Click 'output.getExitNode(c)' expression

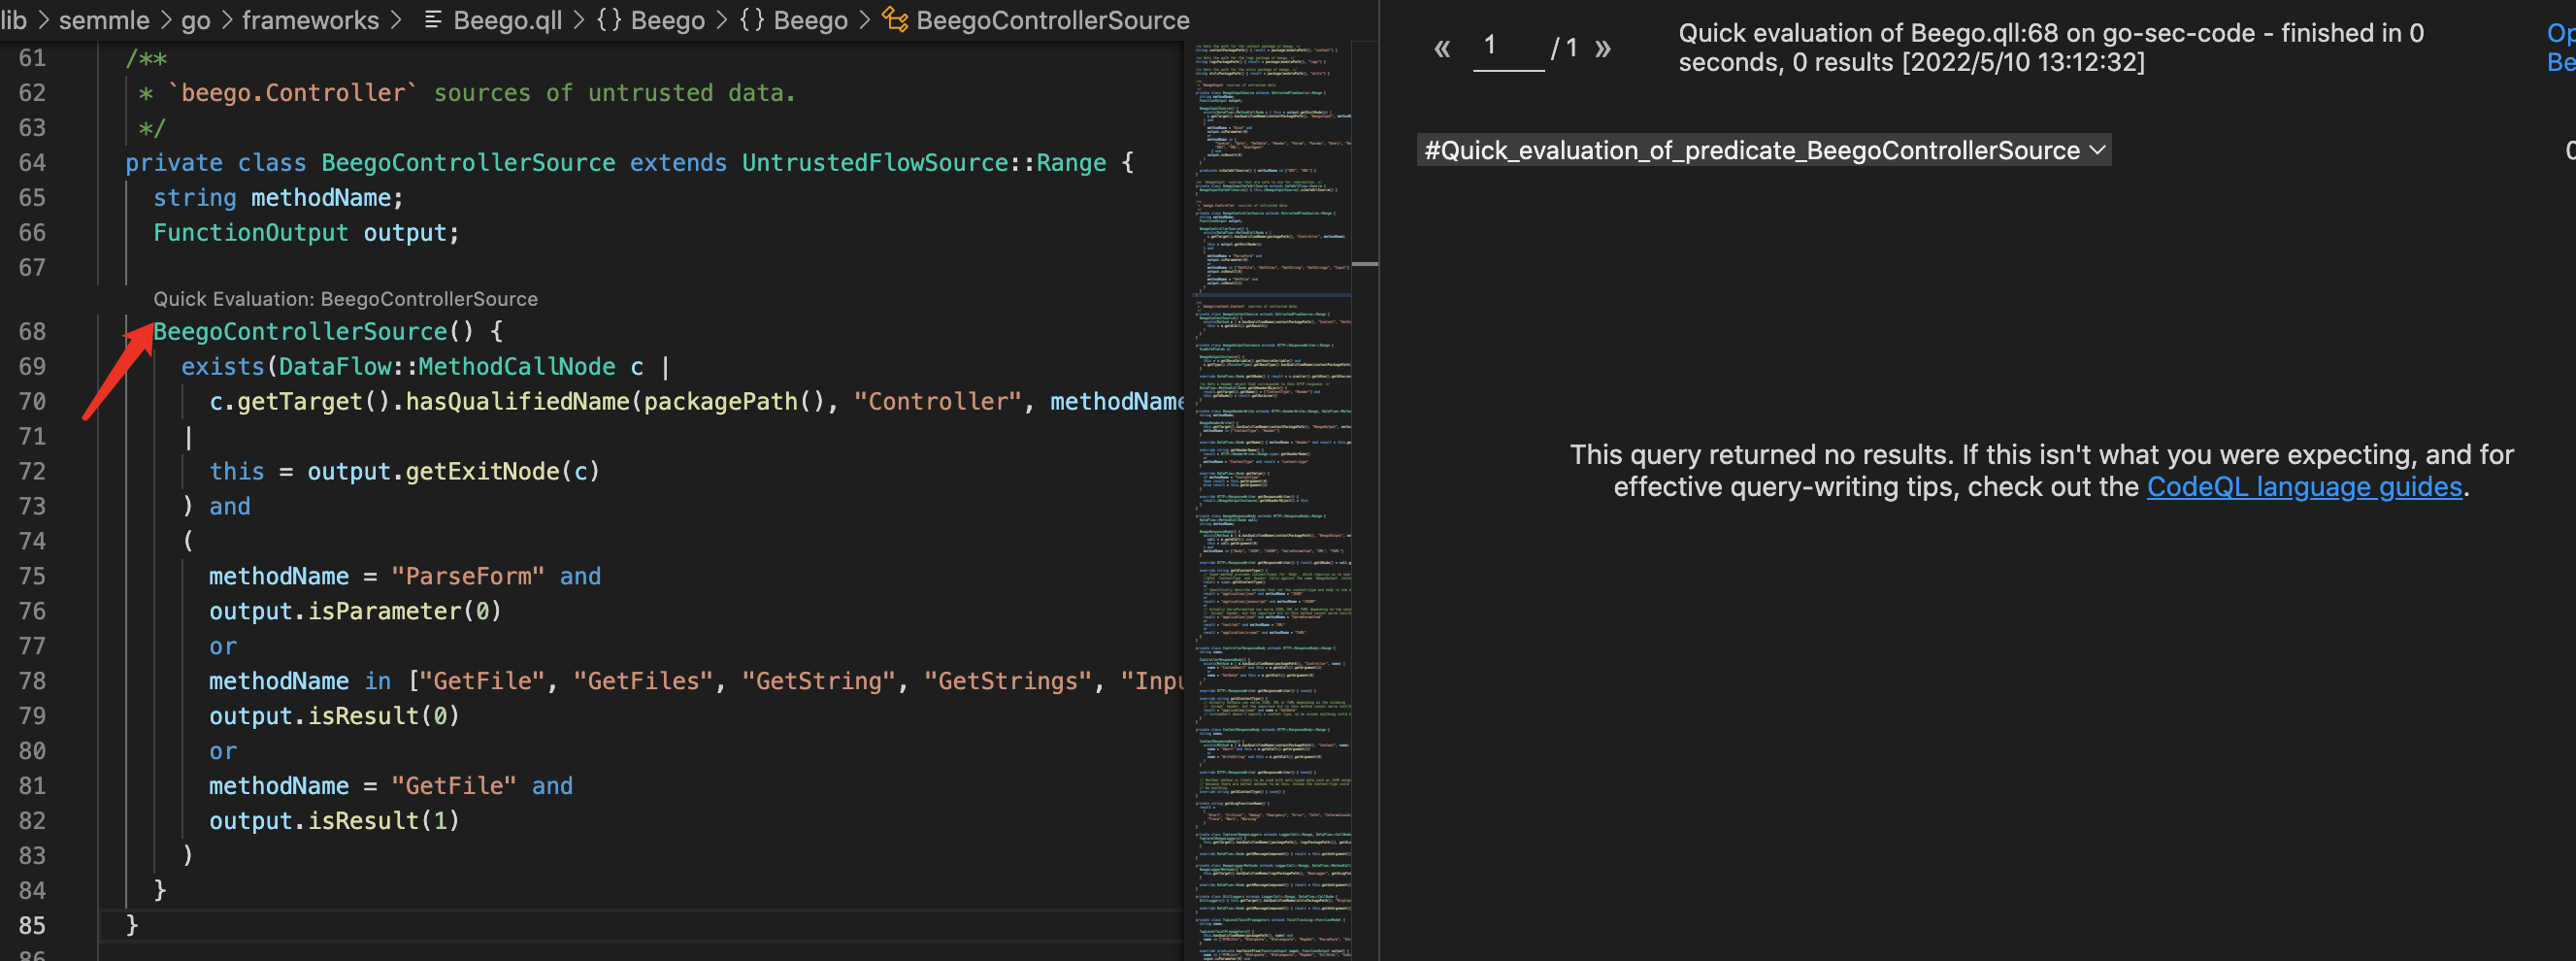[453, 471]
